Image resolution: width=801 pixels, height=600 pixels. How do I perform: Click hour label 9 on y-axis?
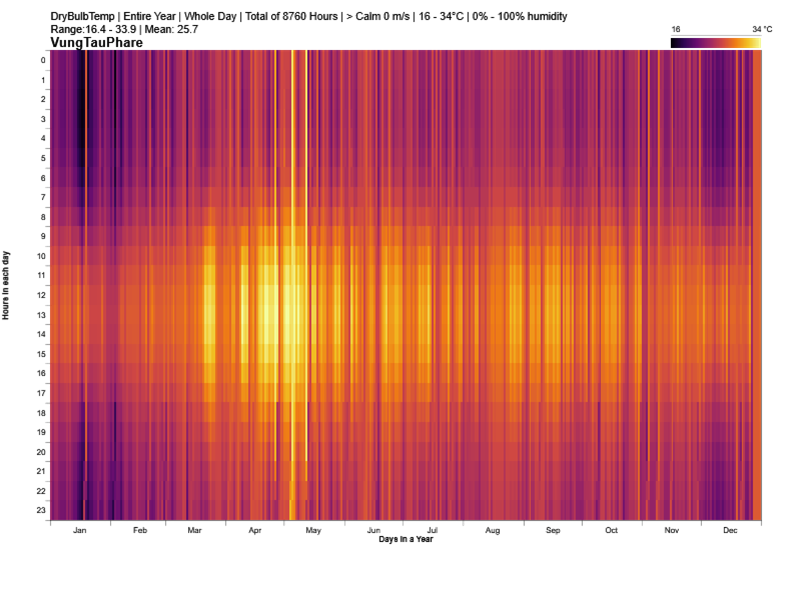coord(43,236)
